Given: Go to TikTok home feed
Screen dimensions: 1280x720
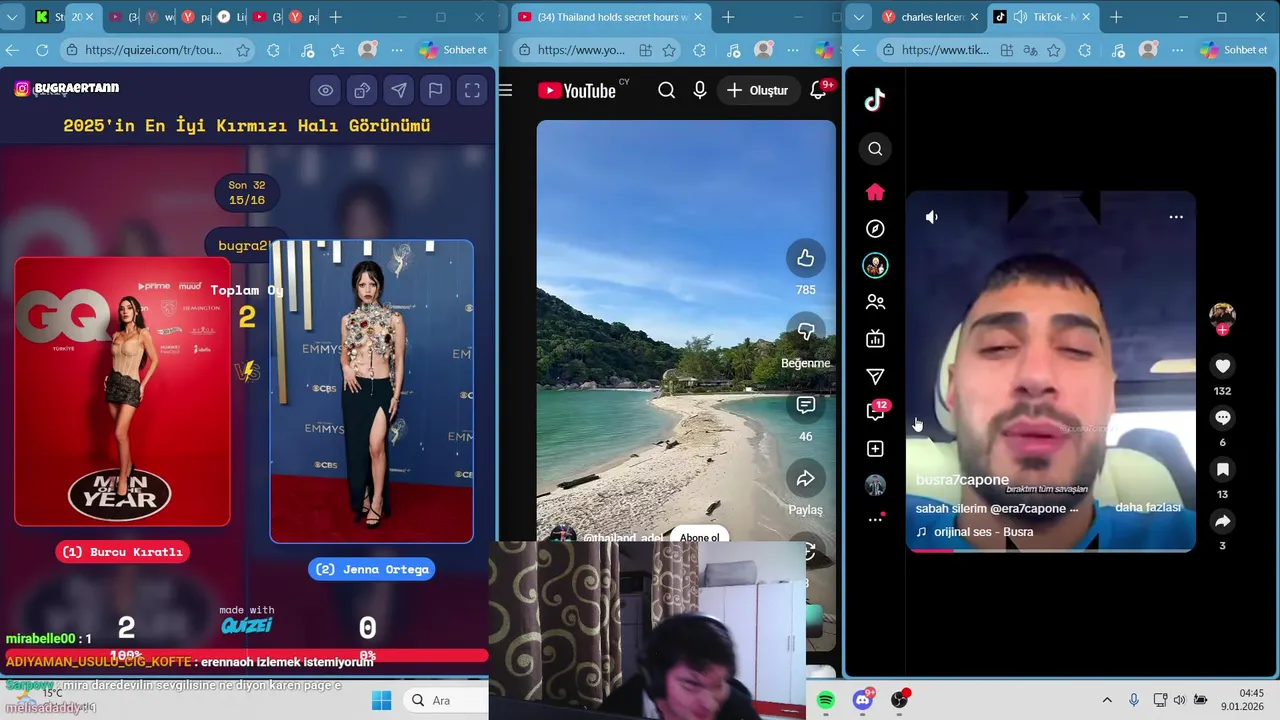Looking at the screenshot, I should point(875,192).
